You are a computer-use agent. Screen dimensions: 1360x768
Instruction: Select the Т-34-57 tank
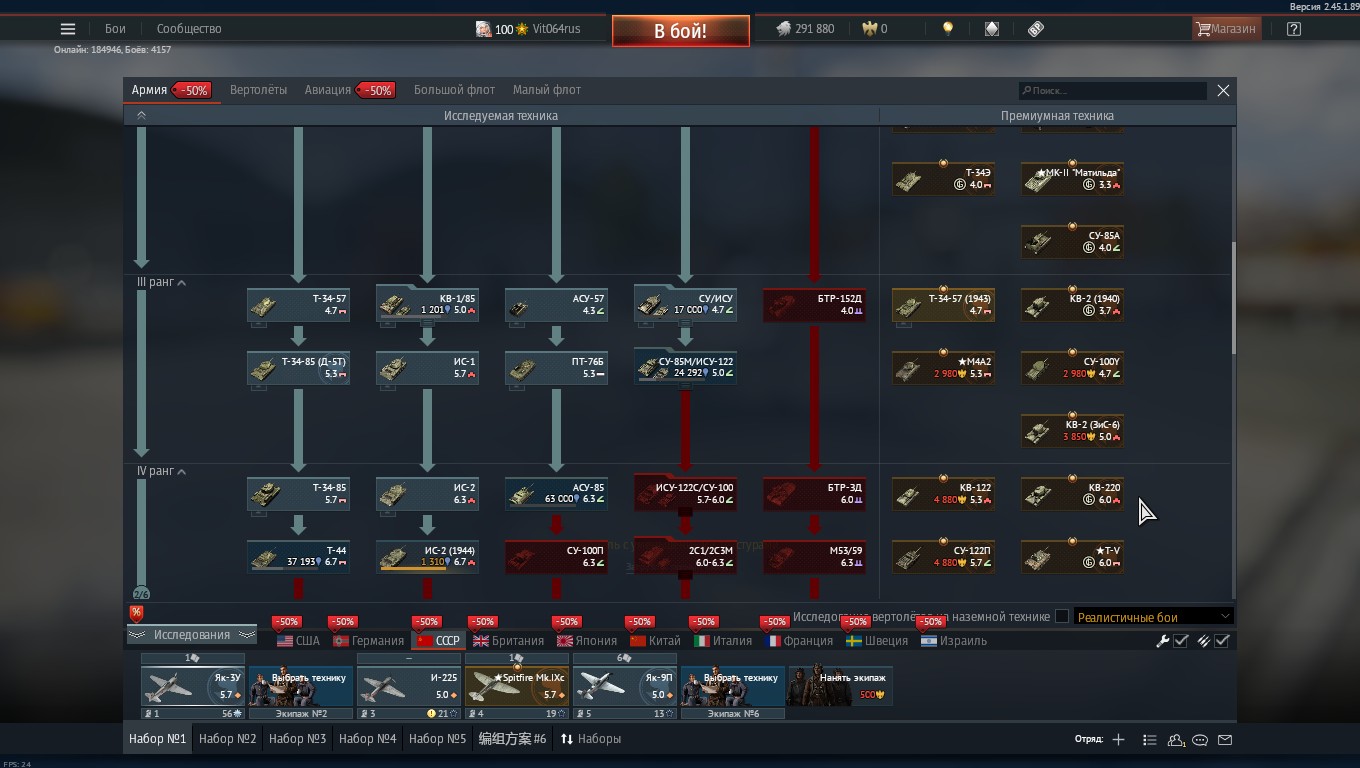pyautogui.click(x=298, y=305)
